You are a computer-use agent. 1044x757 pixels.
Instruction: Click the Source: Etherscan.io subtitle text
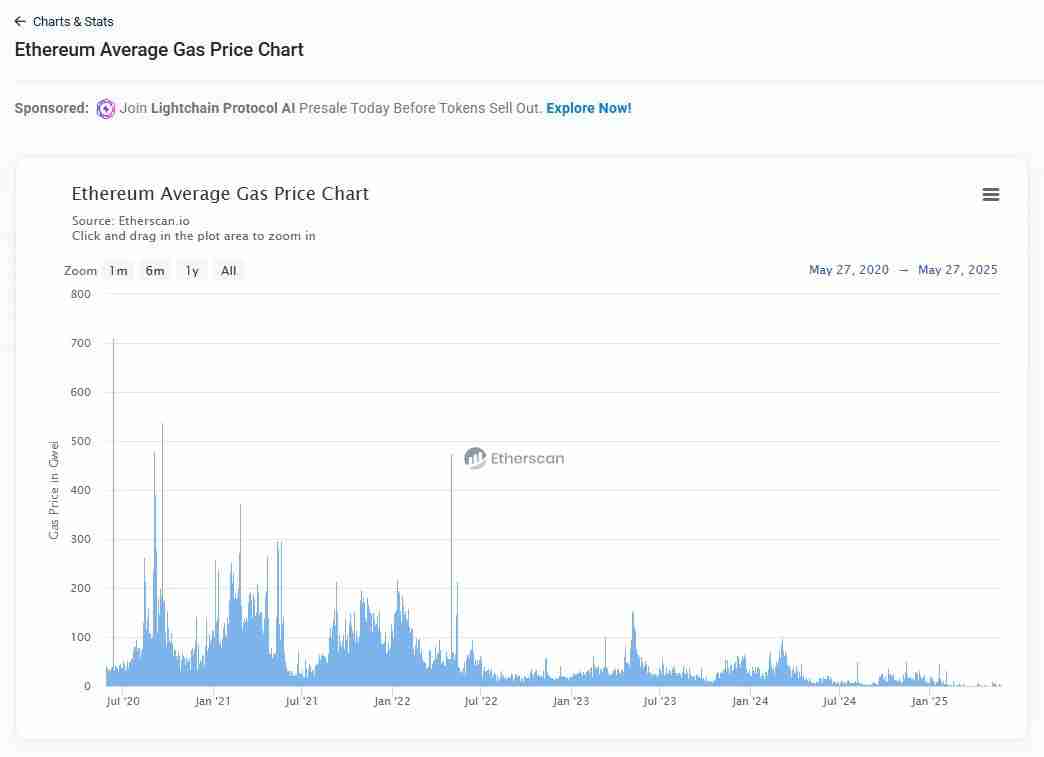point(131,220)
